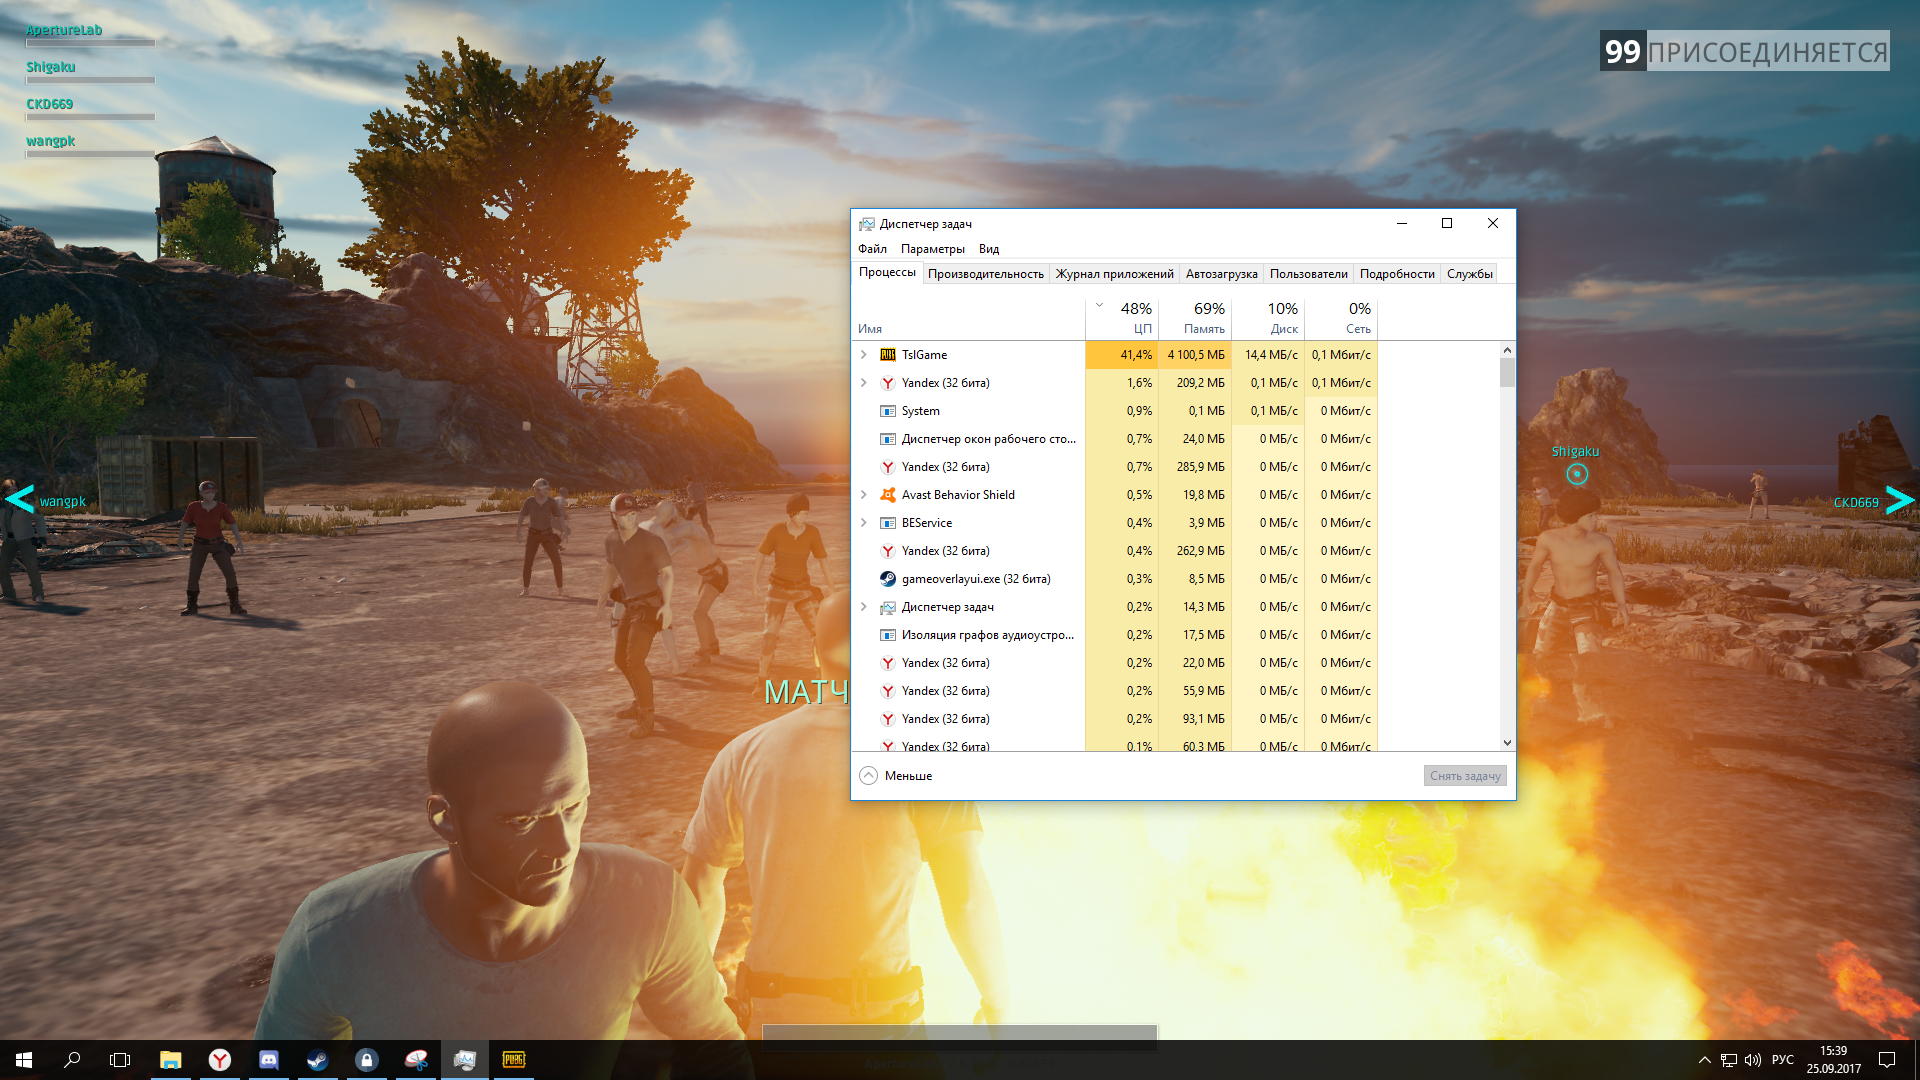Select the Yandex row using 262,9 МБ
The image size is (1920, 1080).
point(1114,551)
